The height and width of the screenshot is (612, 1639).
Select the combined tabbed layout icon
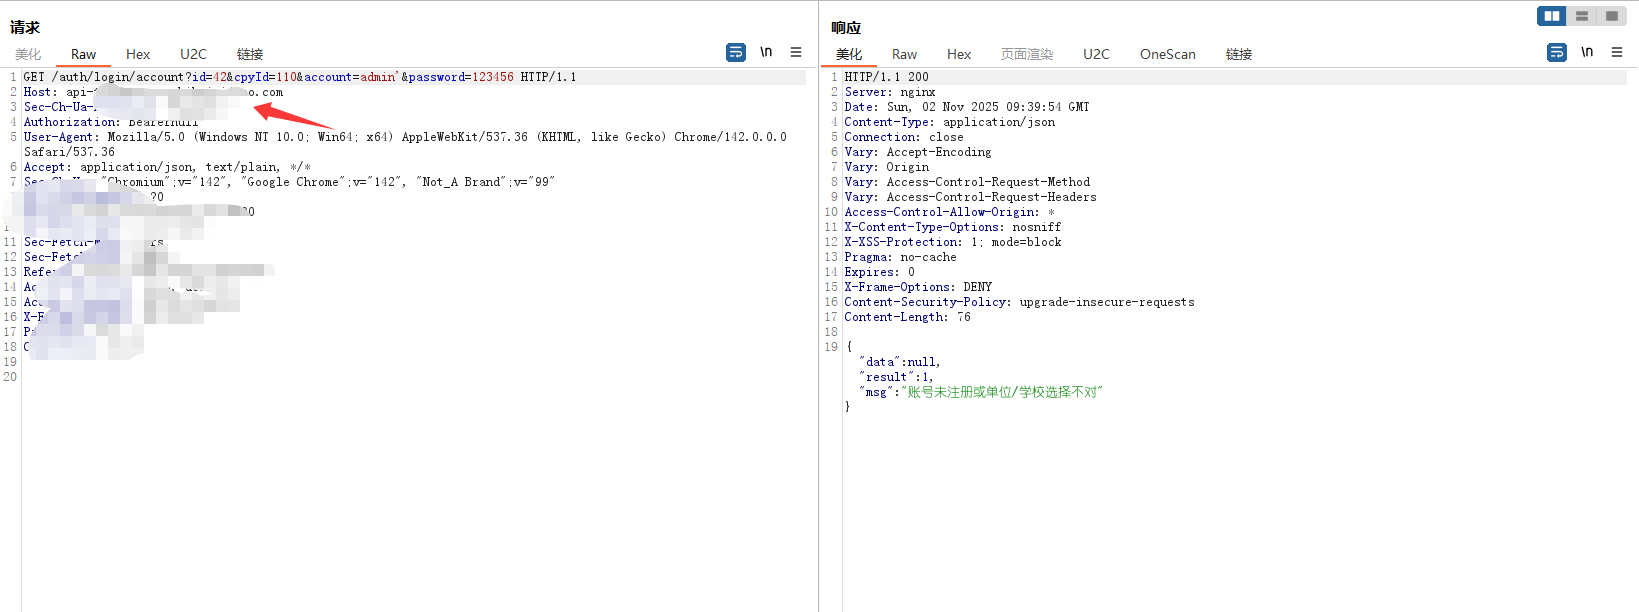point(1611,16)
